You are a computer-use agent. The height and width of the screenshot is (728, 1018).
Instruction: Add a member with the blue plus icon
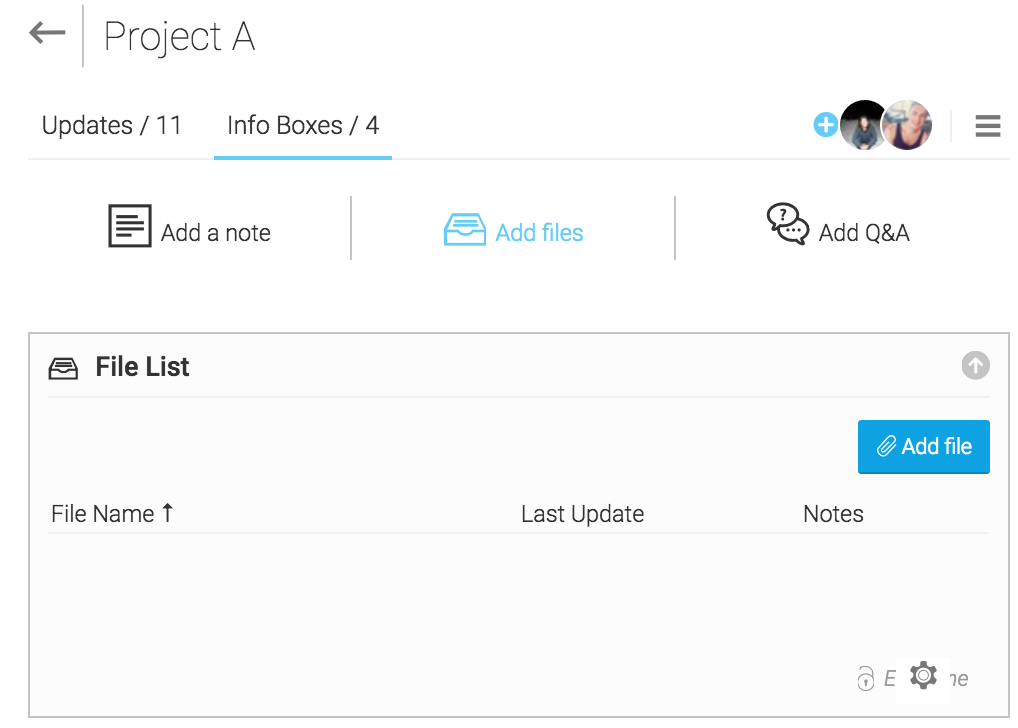825,125
